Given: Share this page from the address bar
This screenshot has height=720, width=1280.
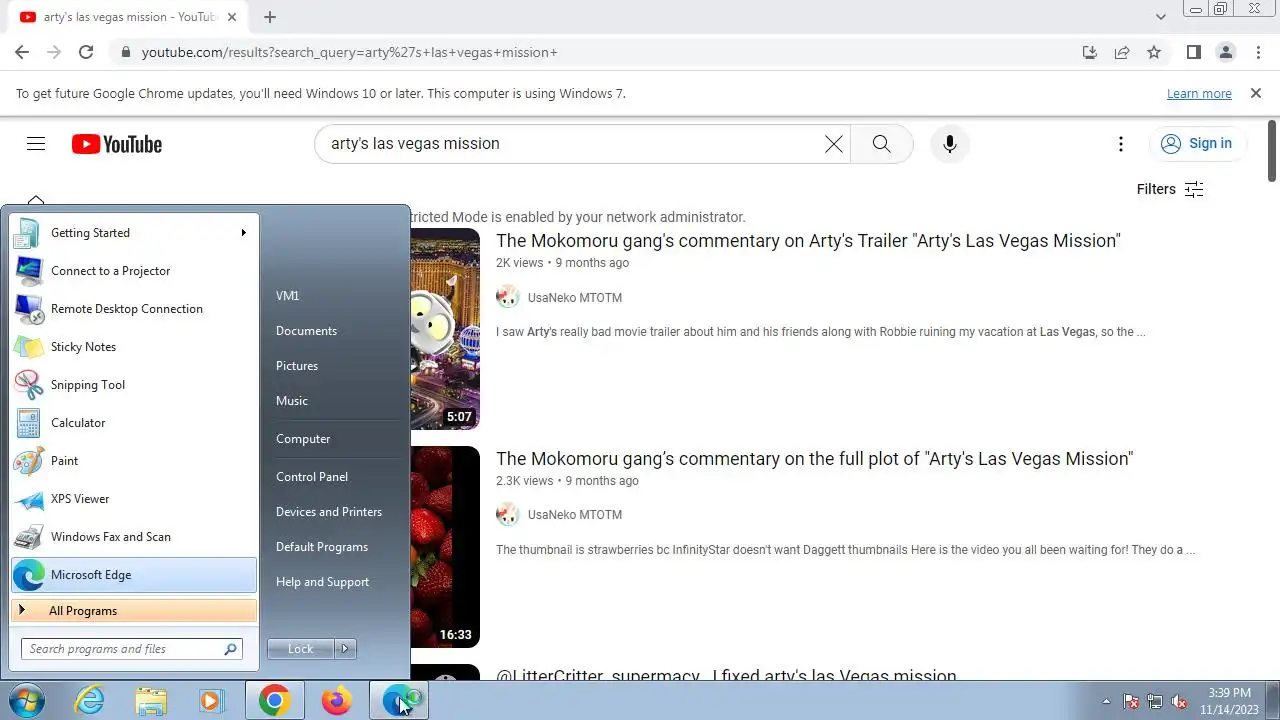Looking at the screenshot, I should pyautogui.click(x=1122, y=52).
